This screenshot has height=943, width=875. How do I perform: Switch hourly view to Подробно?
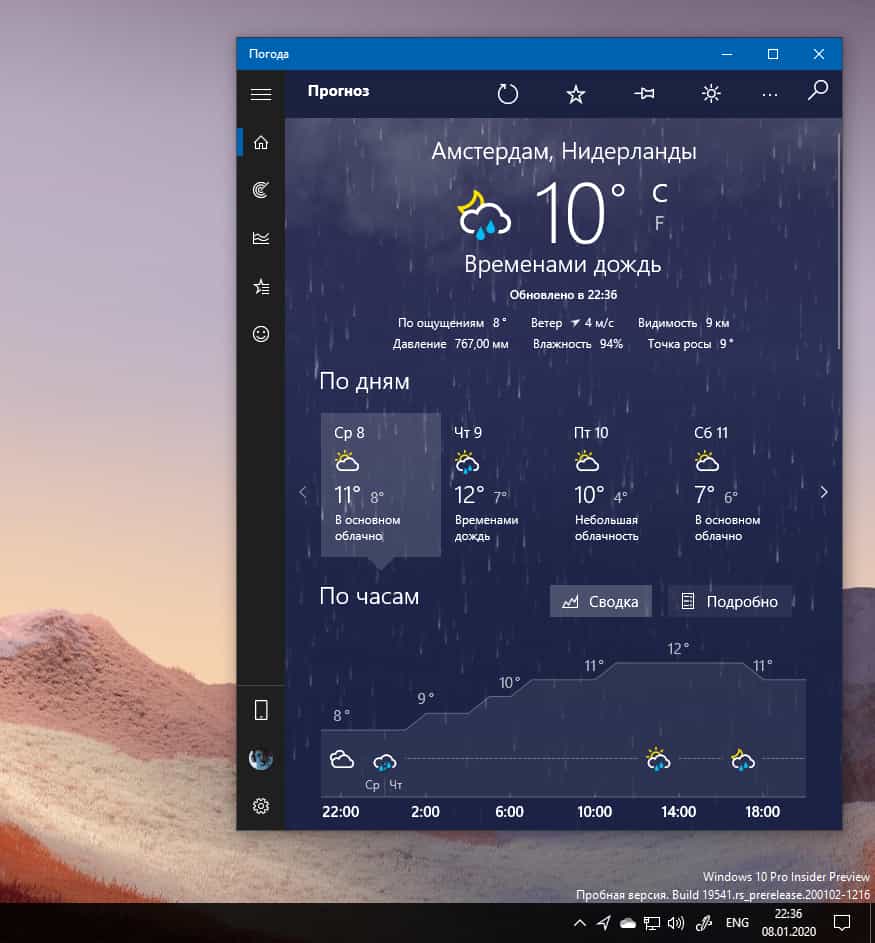click(729, 601)
